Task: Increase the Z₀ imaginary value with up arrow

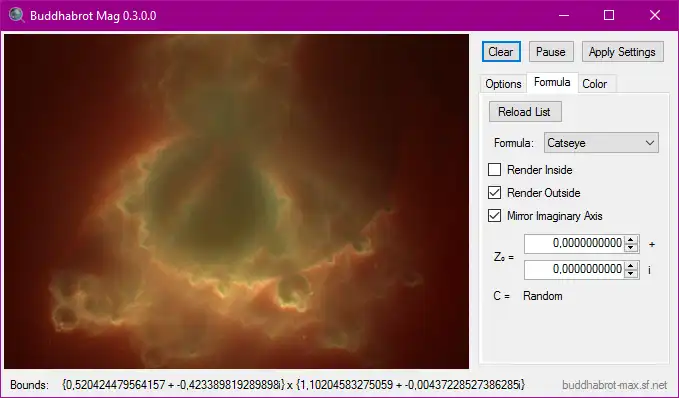Action: coord(631,265)
